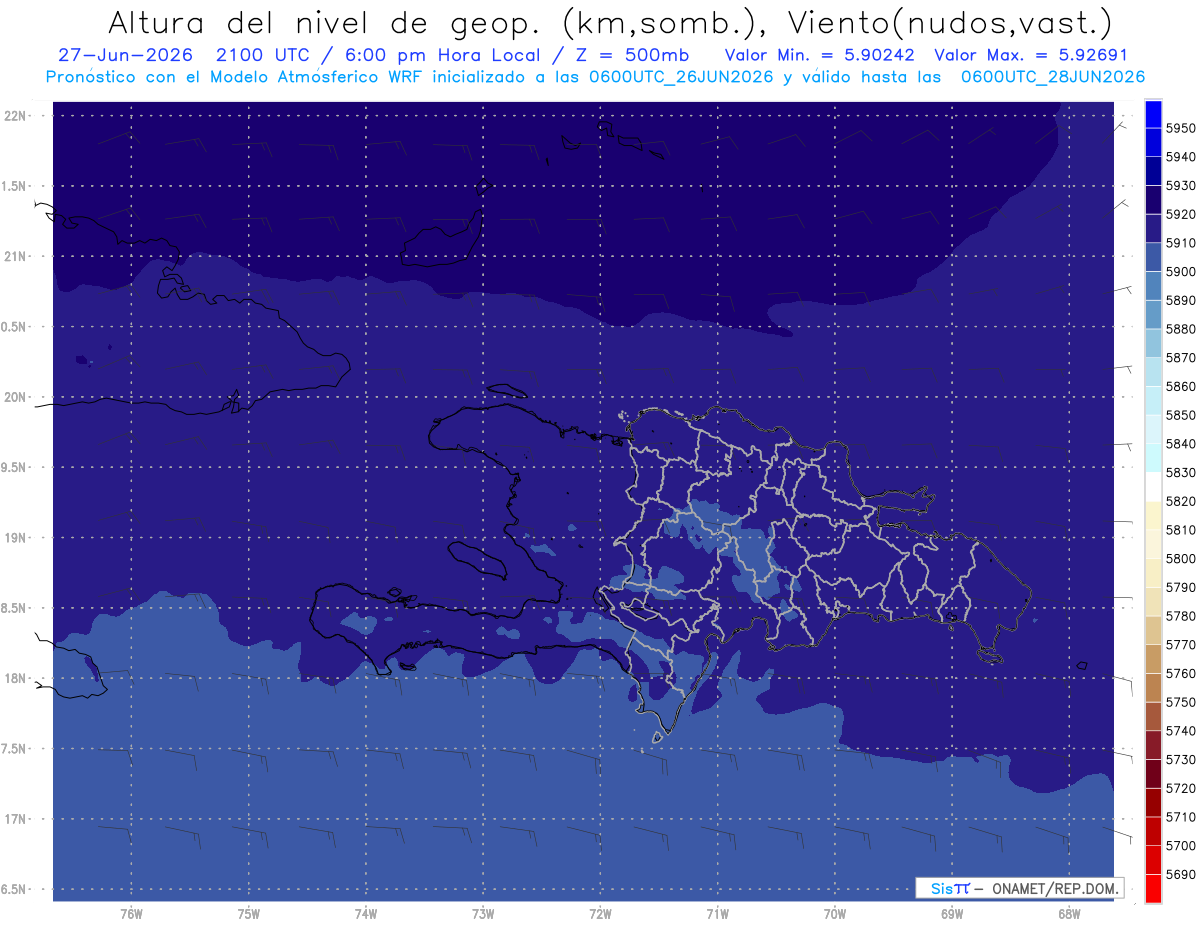
Task: Click the '5790' colorbar value
Action: coord(1181,587)
